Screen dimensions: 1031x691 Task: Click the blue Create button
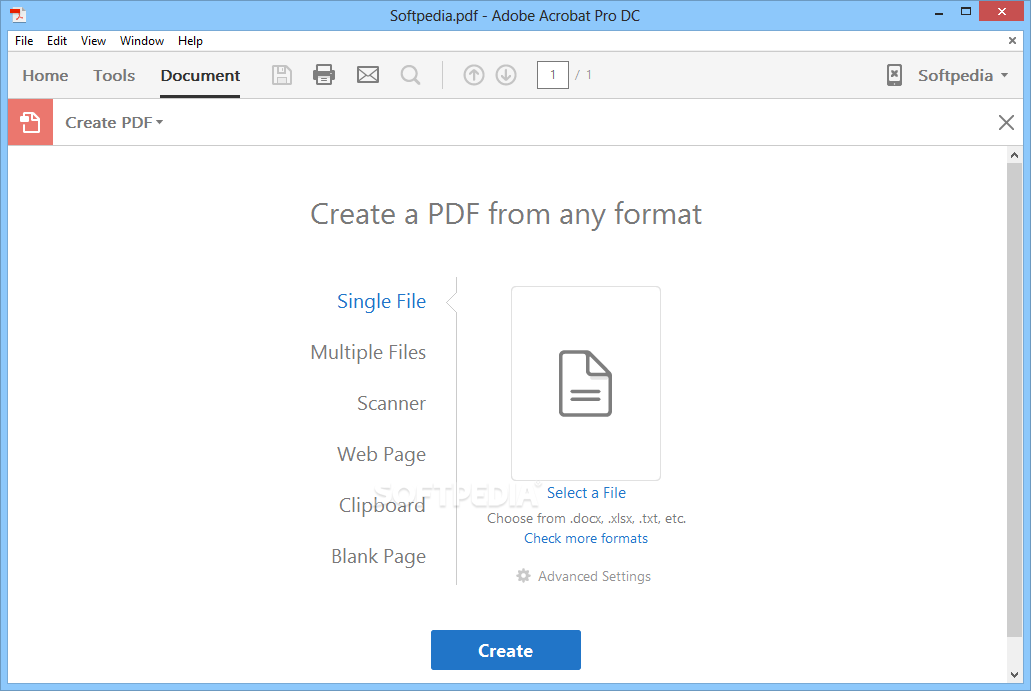[506, 650]
